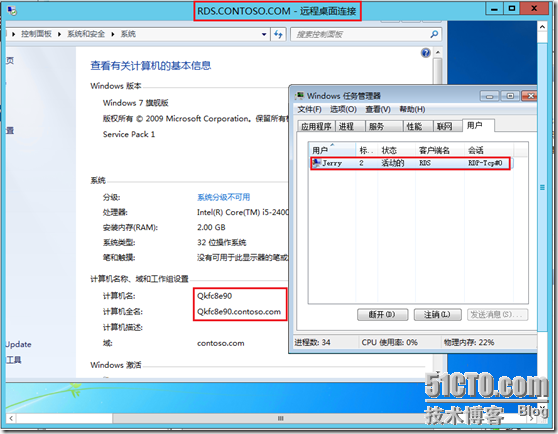The image size is (558, 434).
Task: Click the 断开(D) button
Action: [383, 314]
